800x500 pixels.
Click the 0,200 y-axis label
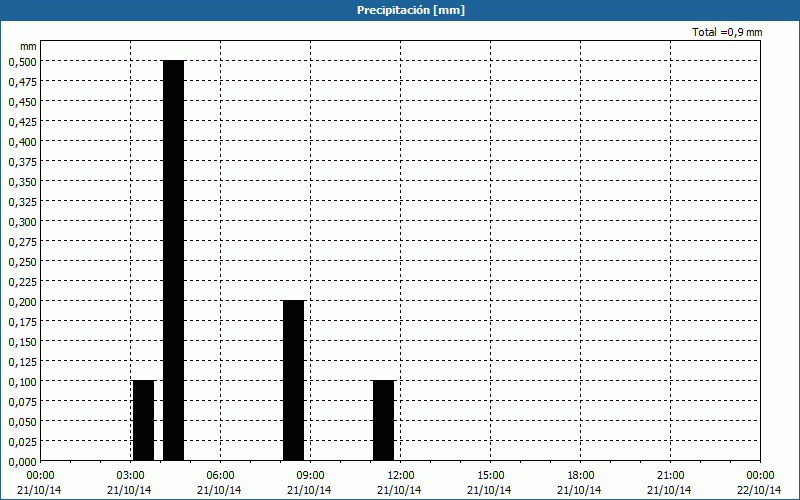pos(22,302)
